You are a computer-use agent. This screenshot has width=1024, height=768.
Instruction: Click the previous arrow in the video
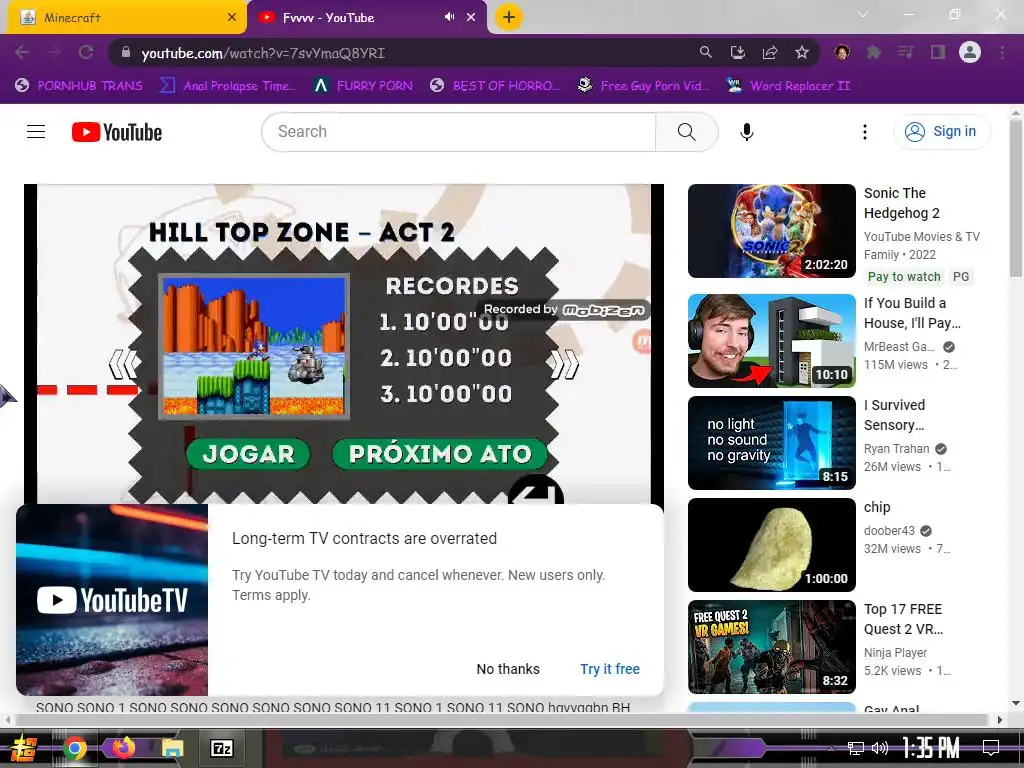tap(124, 364)
